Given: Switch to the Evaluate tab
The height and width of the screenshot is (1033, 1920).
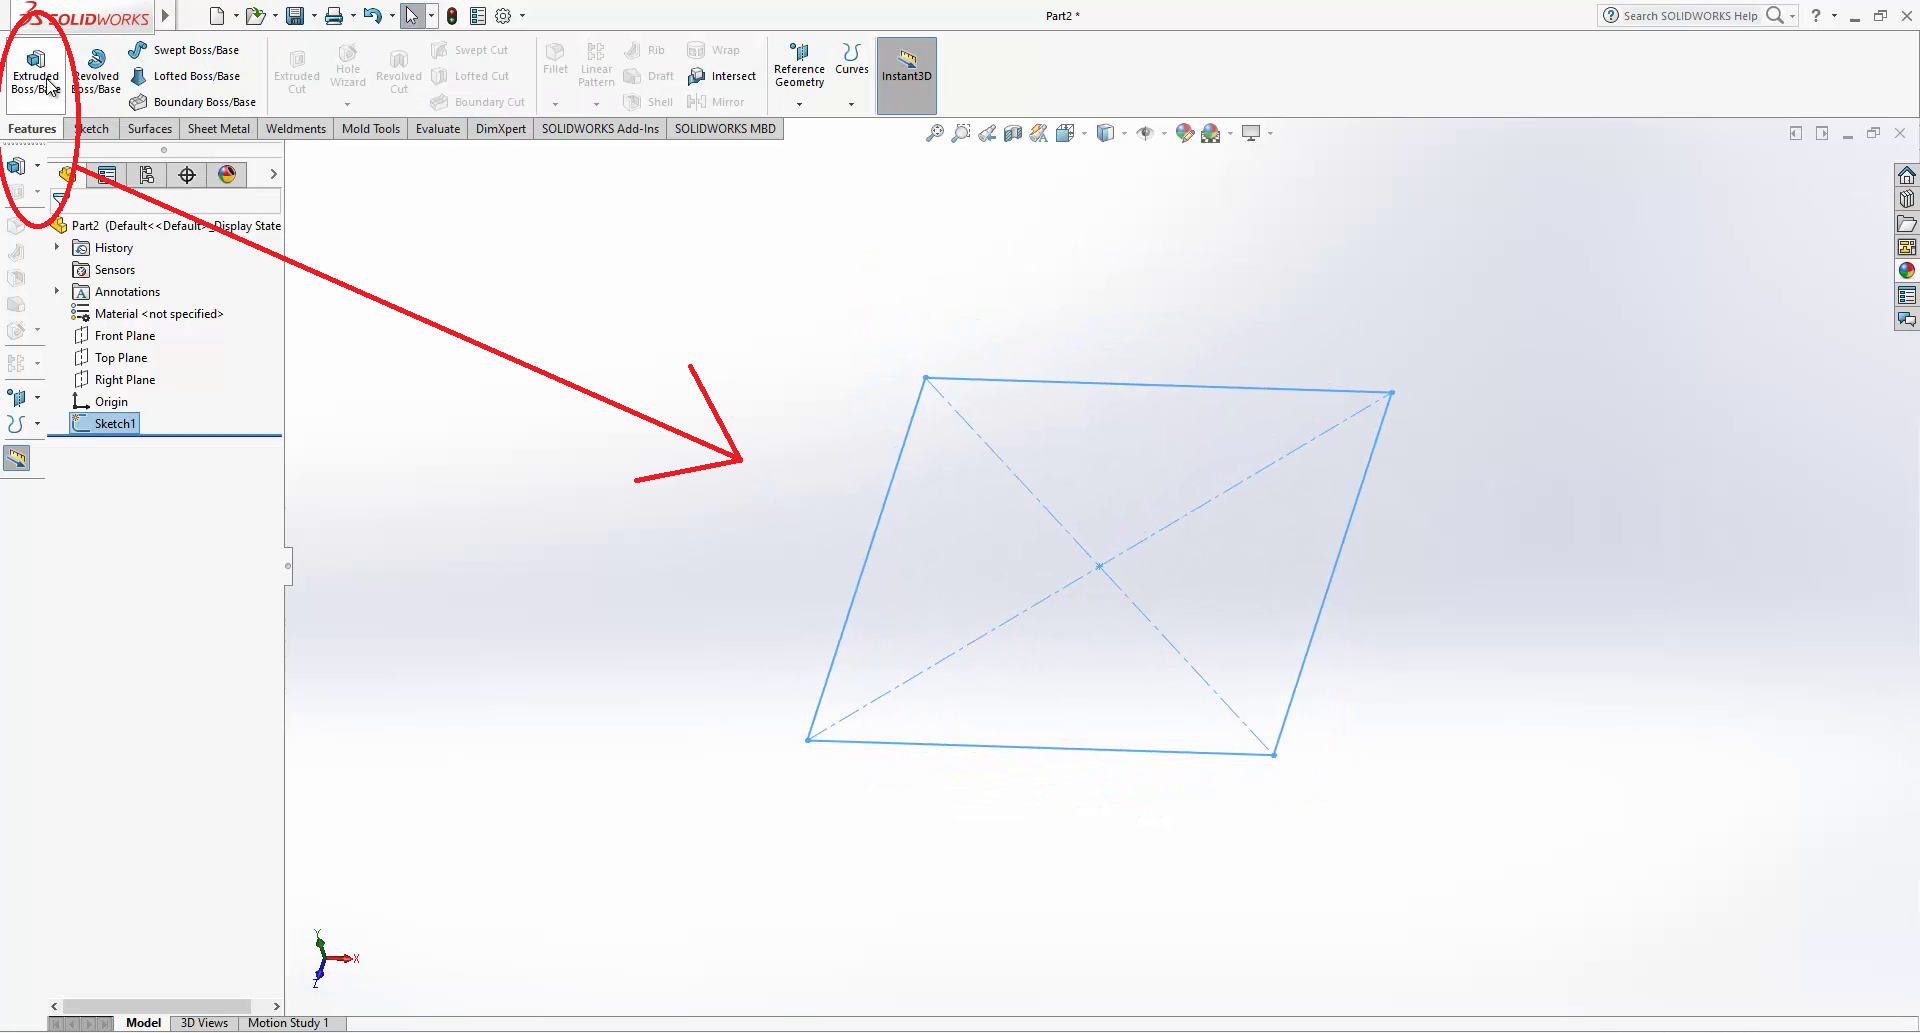Looking at the screenshot, I should tap(437, 129).
